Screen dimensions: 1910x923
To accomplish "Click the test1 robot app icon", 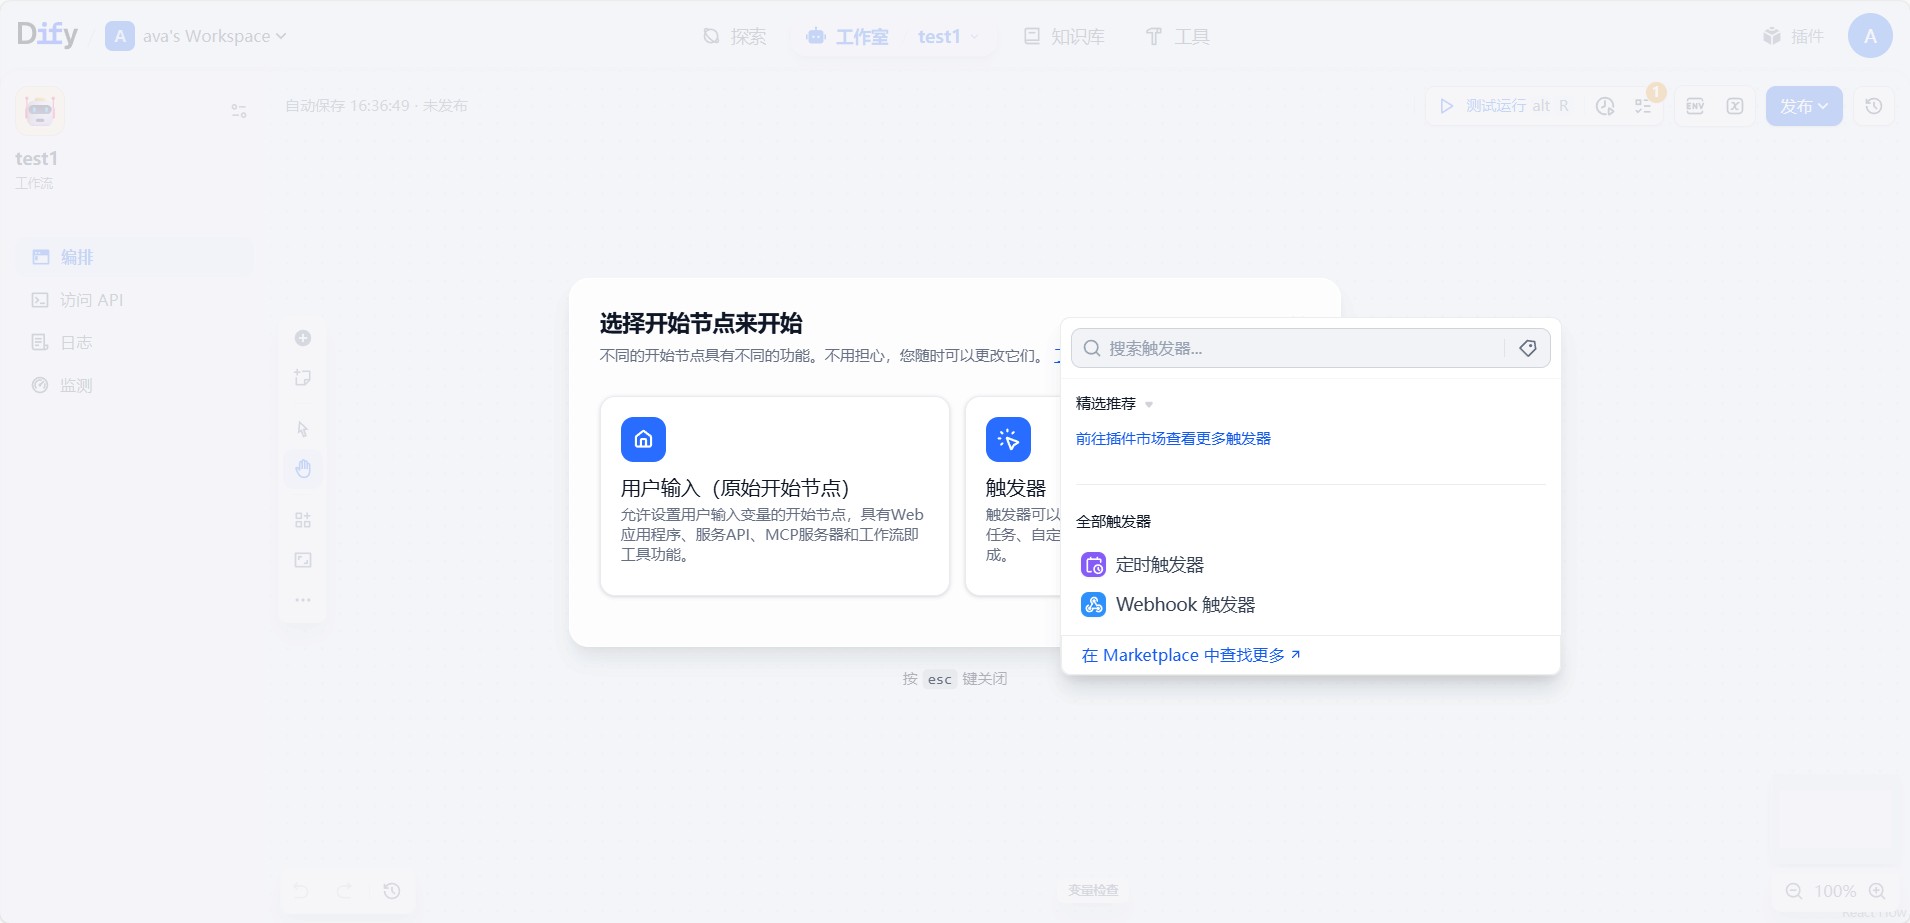I will pyautogui.click(x=40, y=110).
